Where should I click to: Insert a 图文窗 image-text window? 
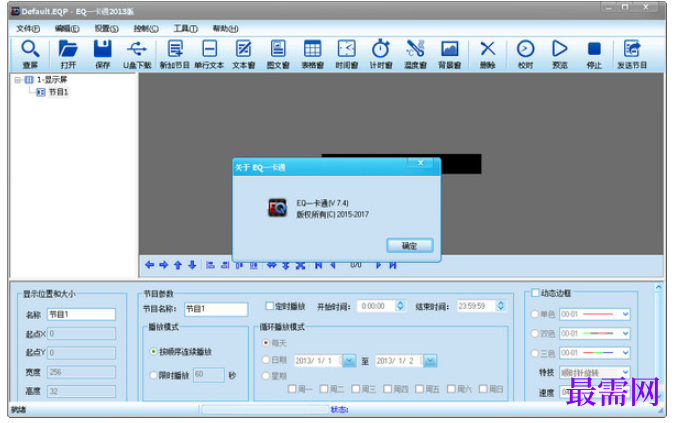(x=278, y=49)
